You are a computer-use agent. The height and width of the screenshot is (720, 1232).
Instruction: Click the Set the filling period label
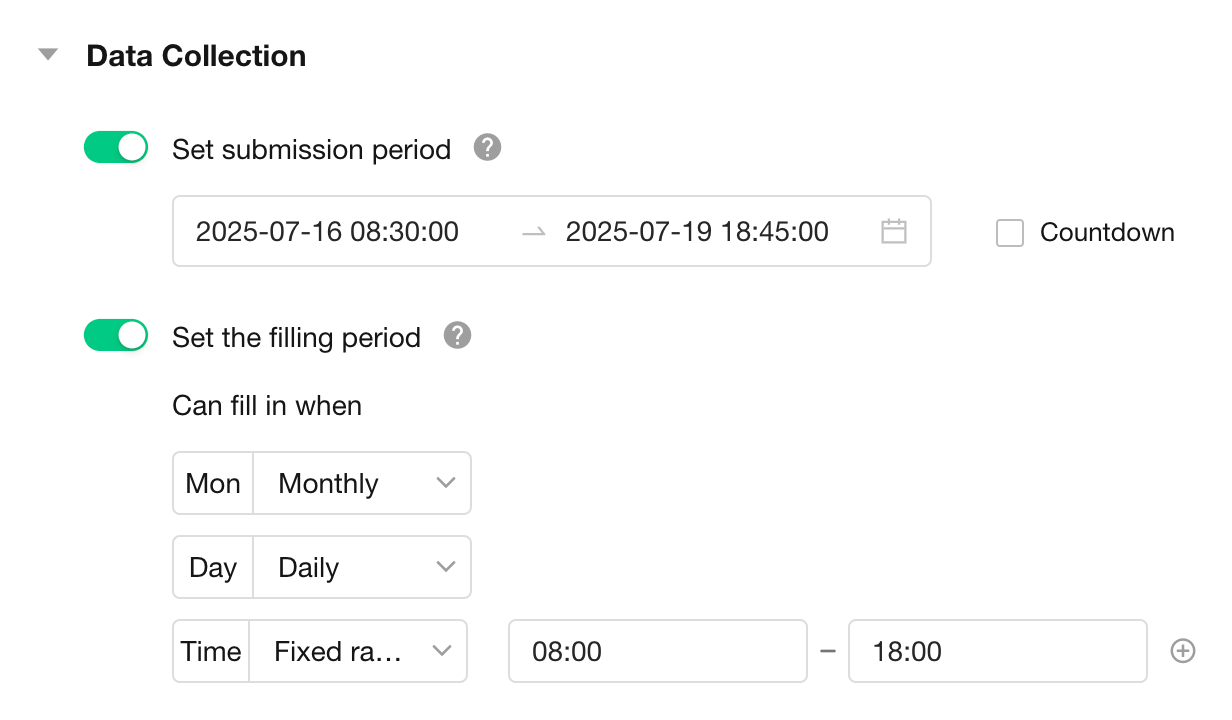(296, 338)
